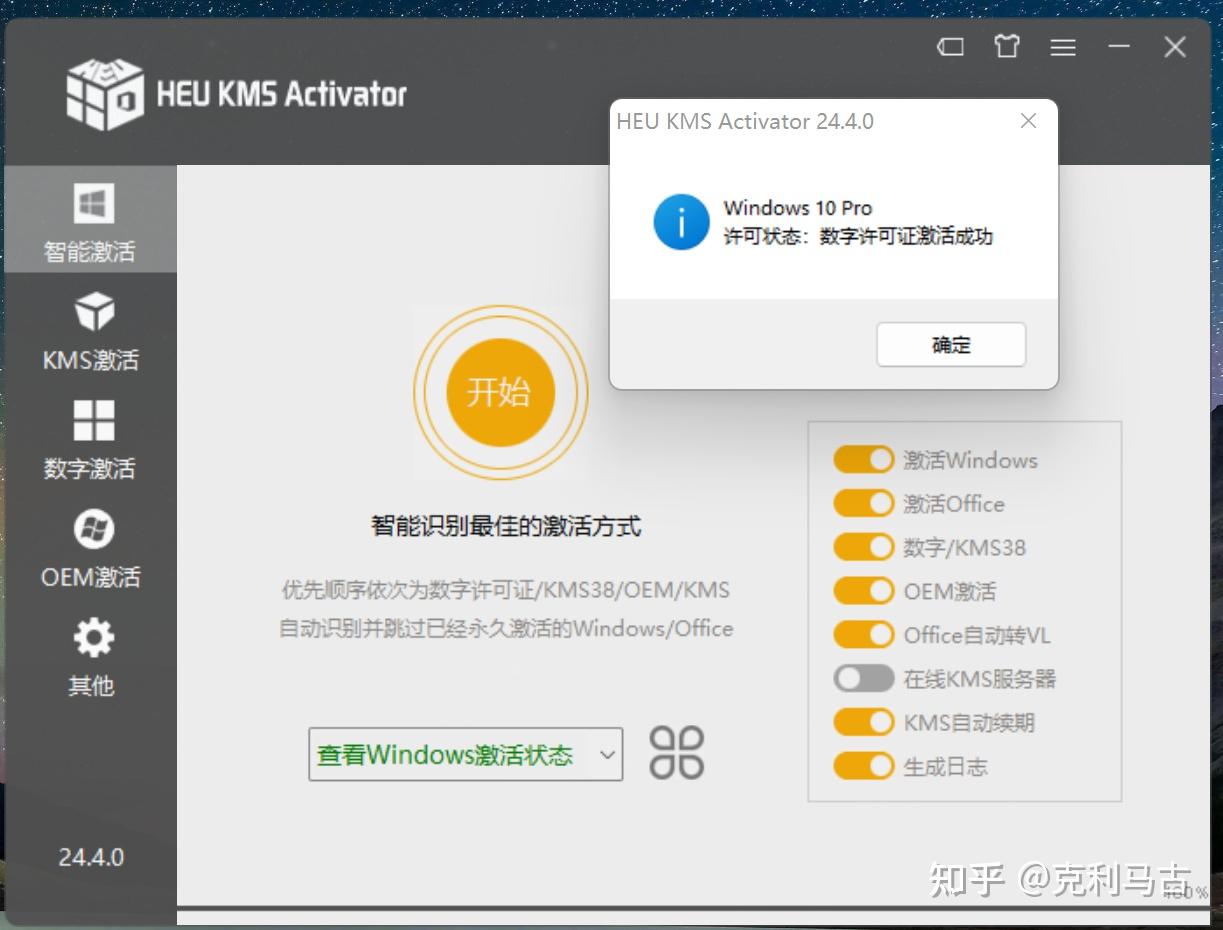Turn off the OEM激活 switch

(x=863, y=591)
